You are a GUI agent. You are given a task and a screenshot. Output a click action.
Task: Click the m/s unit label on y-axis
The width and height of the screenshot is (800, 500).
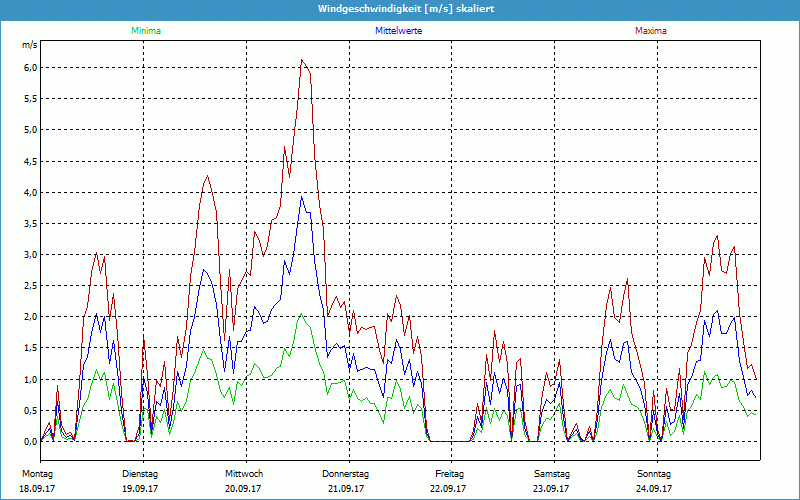tap(29, 45)
